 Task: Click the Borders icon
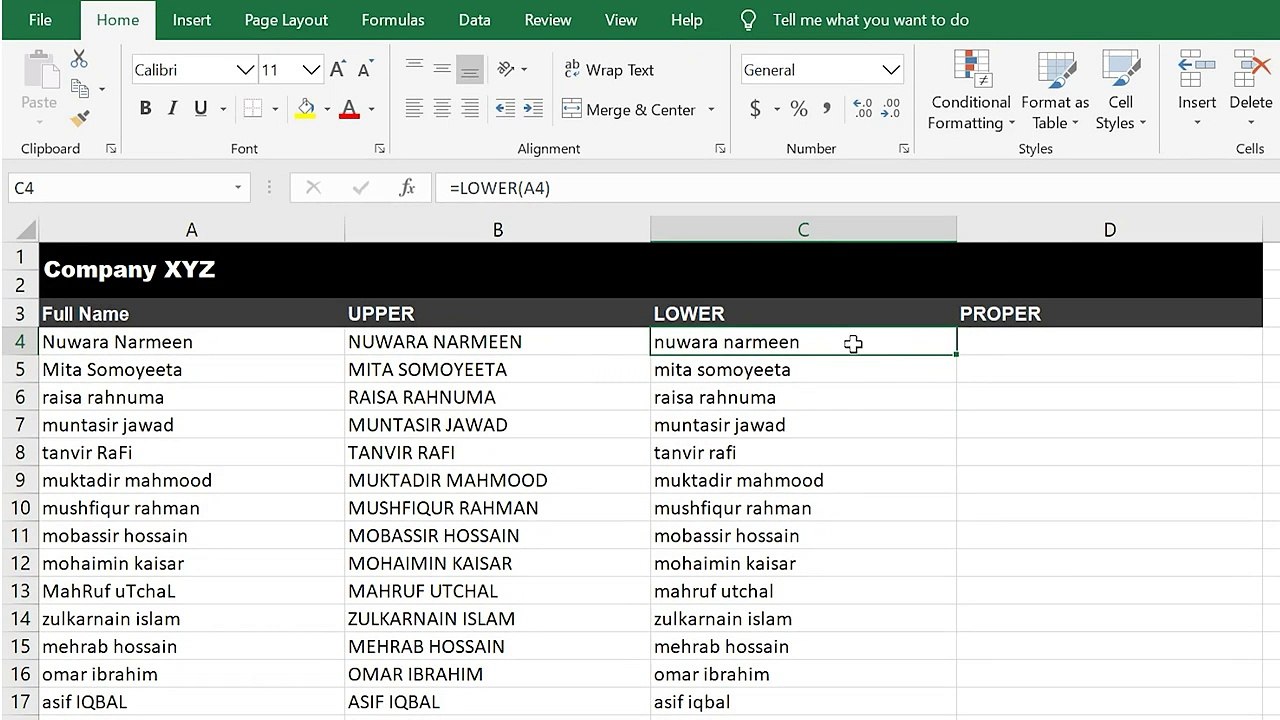click(253, 109)
